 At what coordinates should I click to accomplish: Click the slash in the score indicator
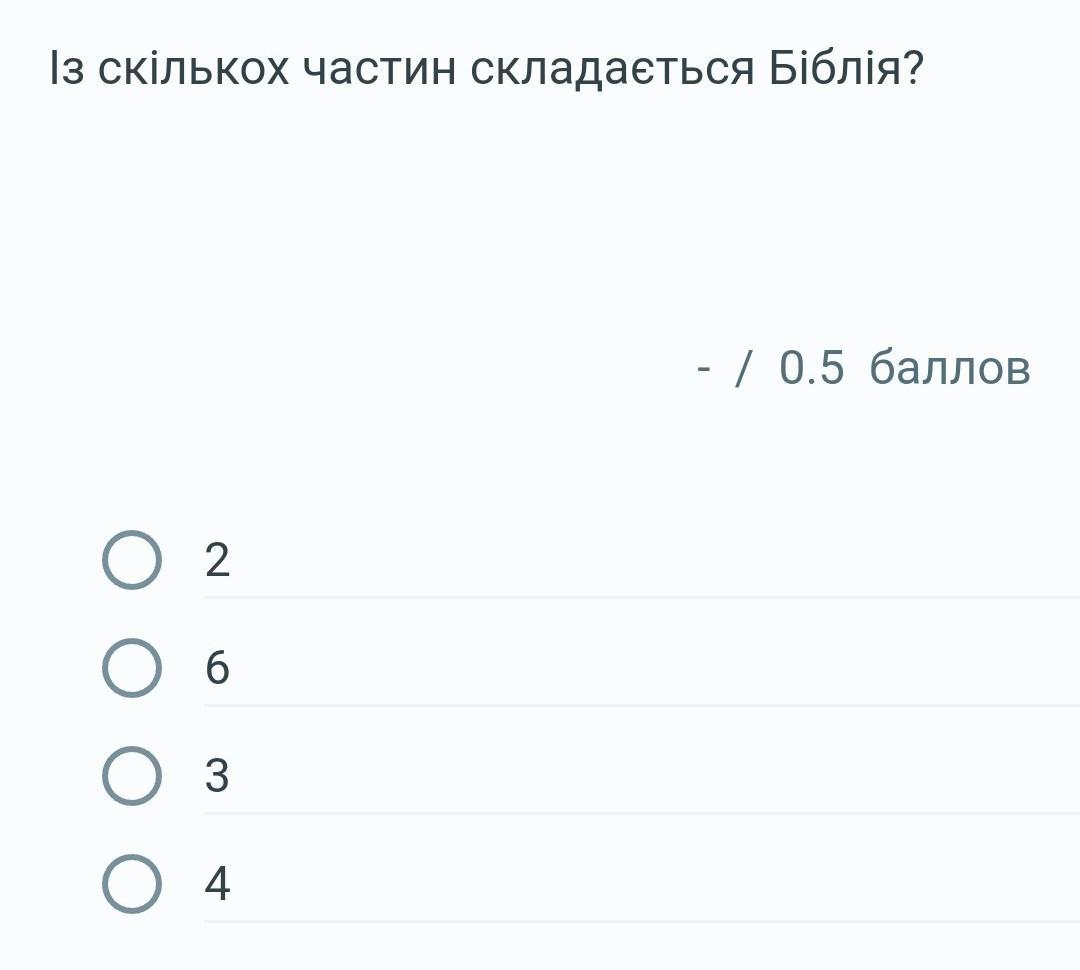pos(742,367)
